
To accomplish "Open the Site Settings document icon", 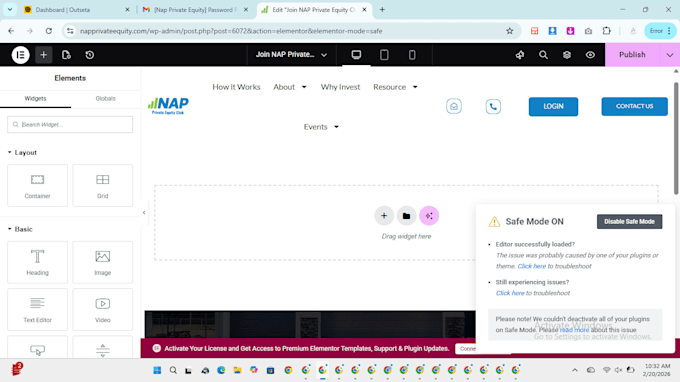I will [66, 55].
